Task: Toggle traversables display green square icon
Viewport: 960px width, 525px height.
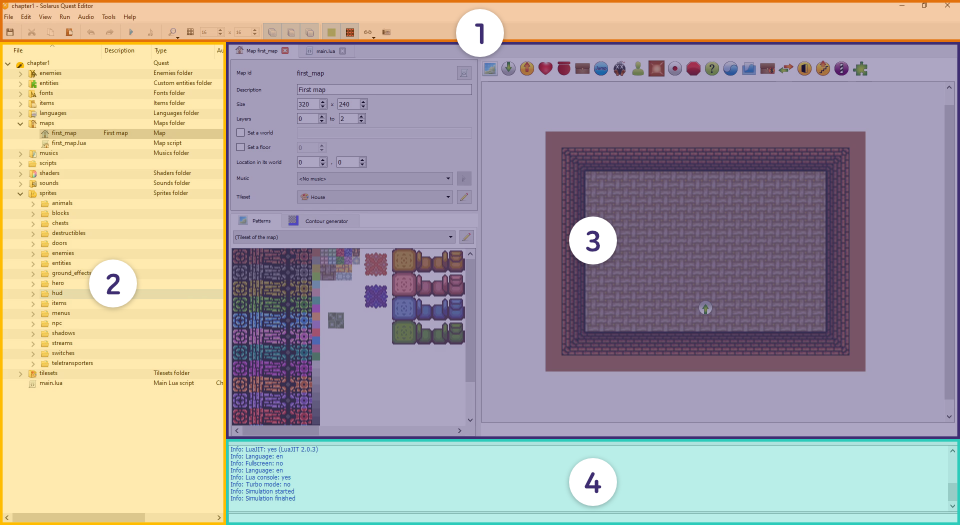Action: 331,32
